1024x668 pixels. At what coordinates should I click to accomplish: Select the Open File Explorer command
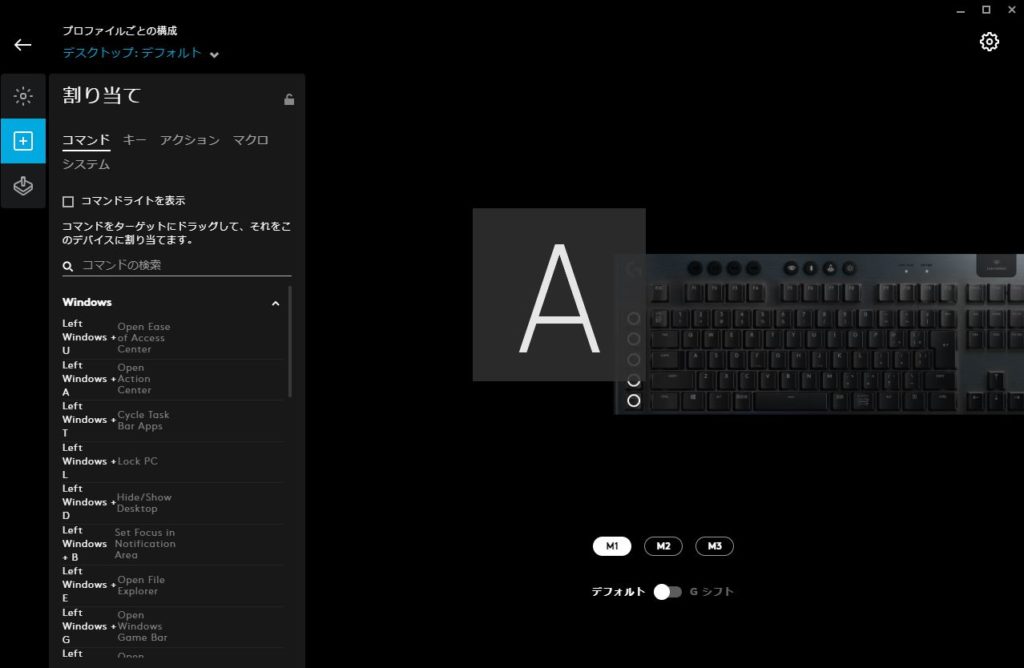tap(173, 584)
